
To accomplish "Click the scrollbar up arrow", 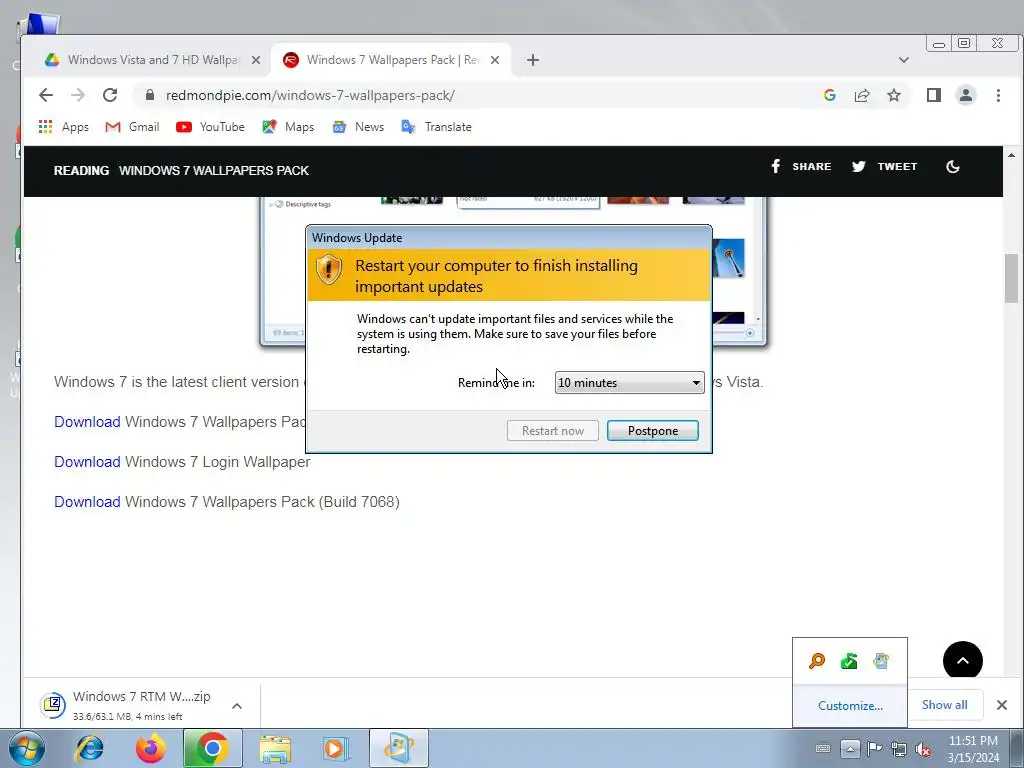I will click(x=1012, y=155).
